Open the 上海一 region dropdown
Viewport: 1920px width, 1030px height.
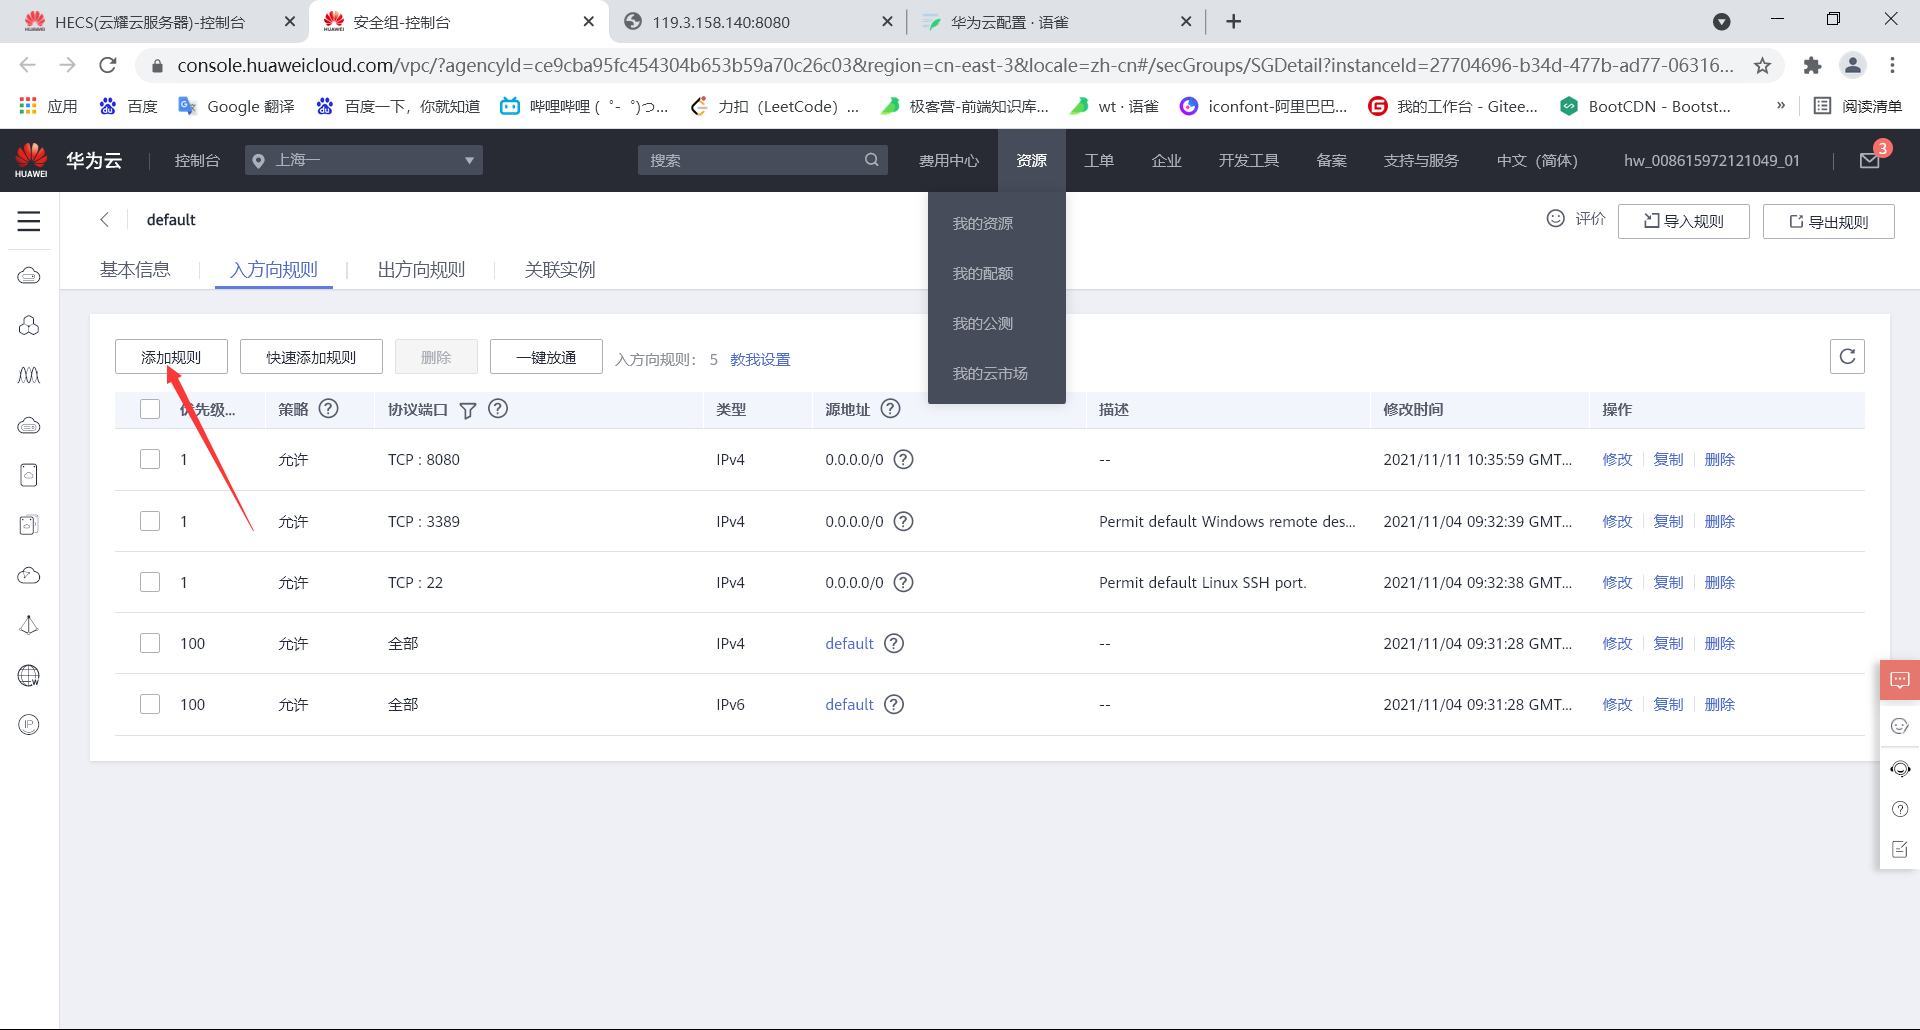pyautogui.click(x=364, y=160)
